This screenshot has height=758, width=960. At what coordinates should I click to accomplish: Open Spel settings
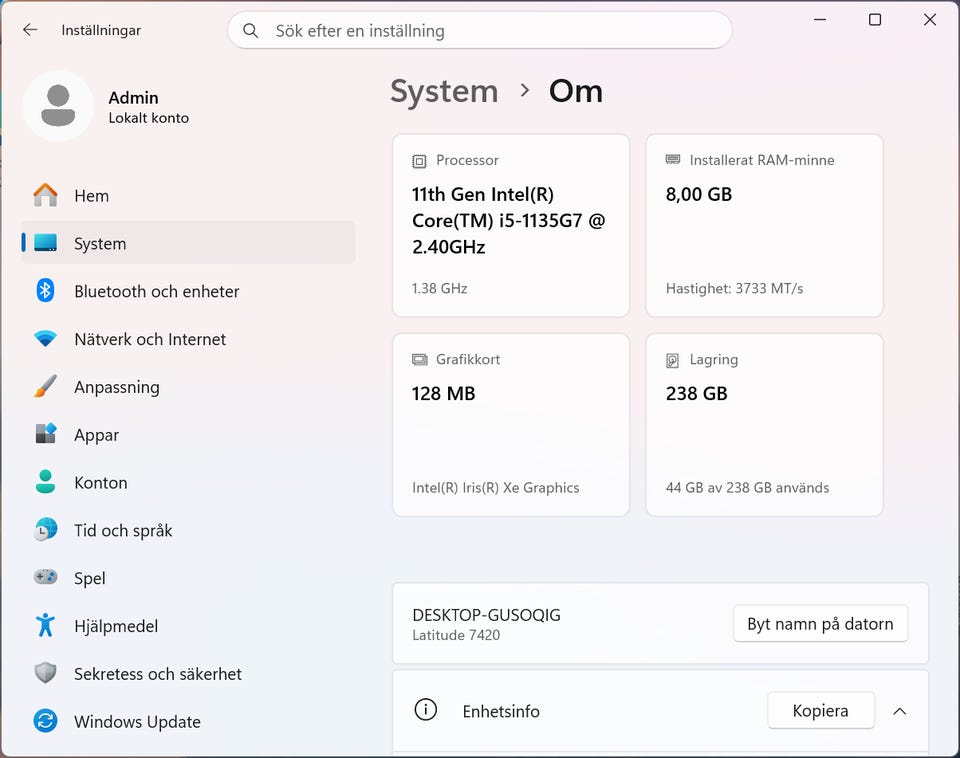click(188, 577)
